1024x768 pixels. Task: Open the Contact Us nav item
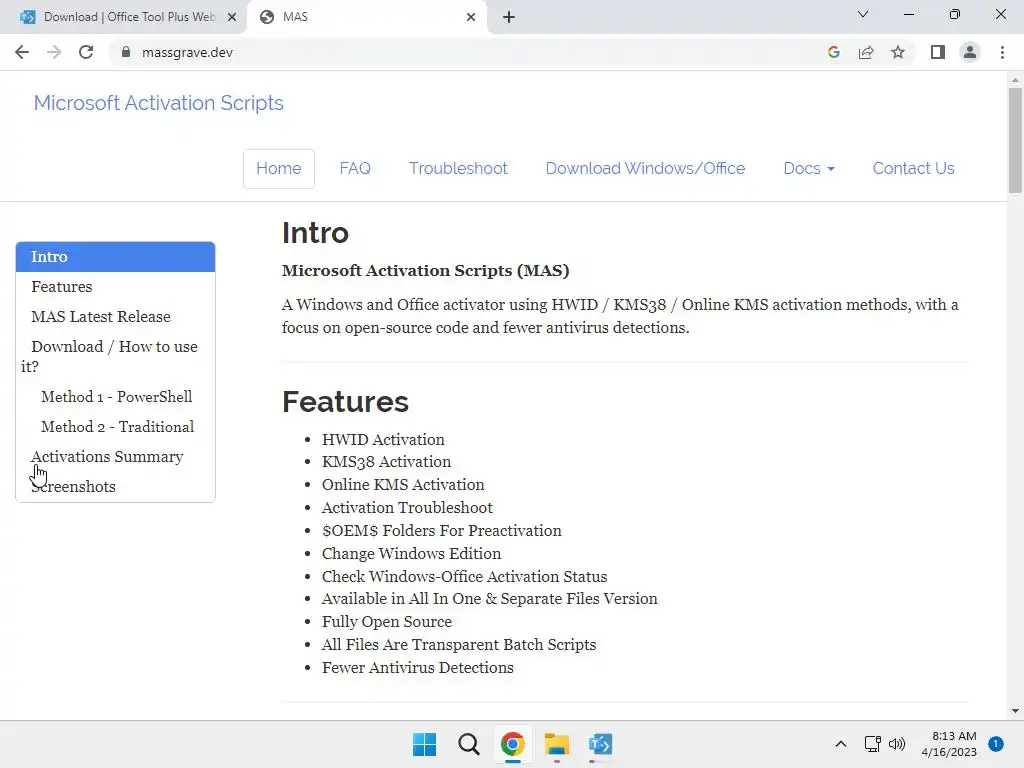[x=914, y=168]
